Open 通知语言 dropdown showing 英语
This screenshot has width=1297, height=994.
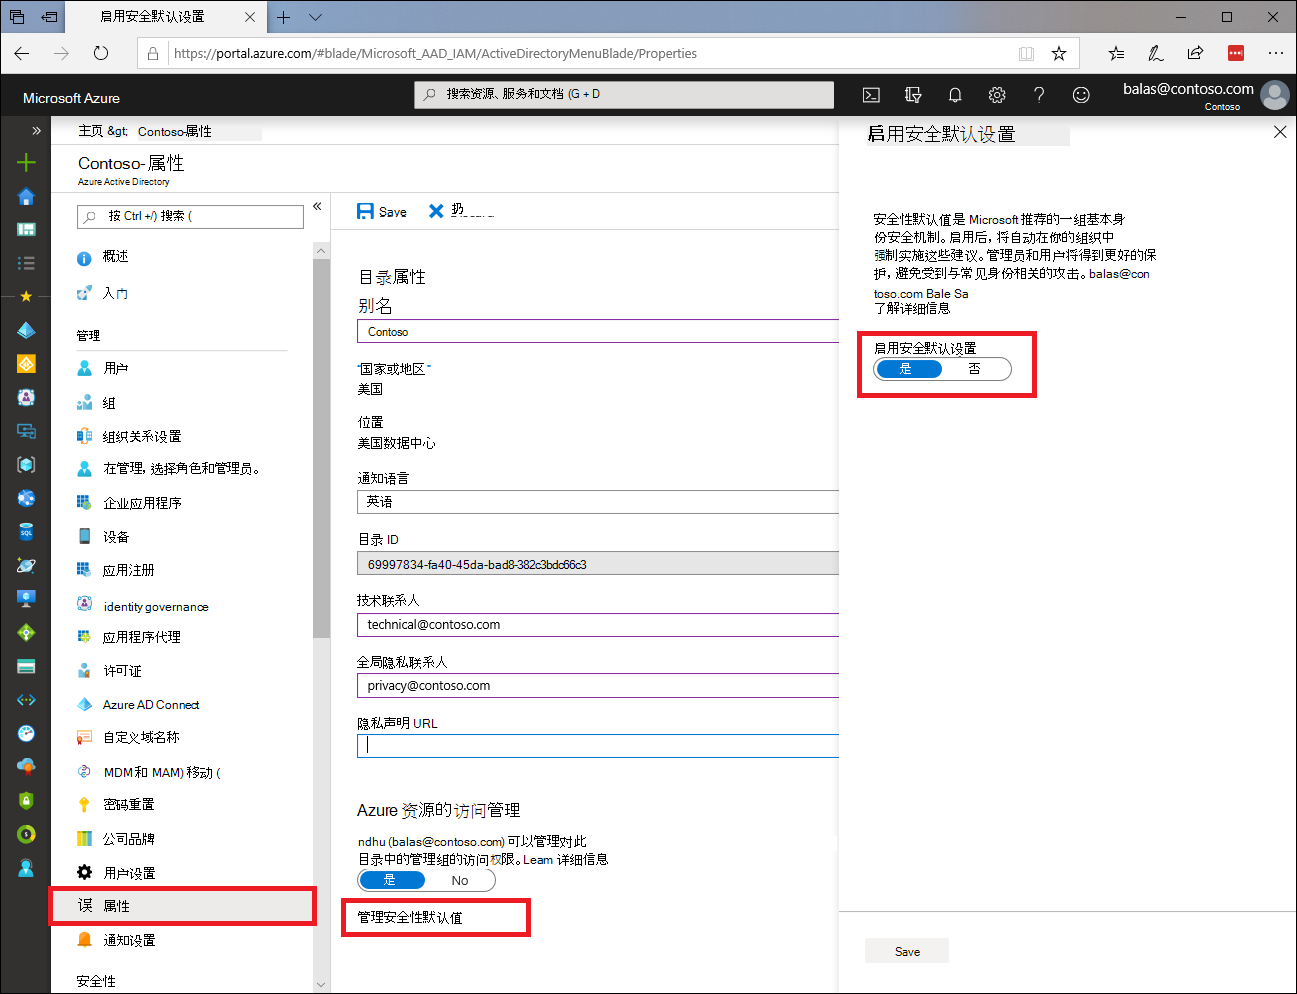(x=597, y=502)
